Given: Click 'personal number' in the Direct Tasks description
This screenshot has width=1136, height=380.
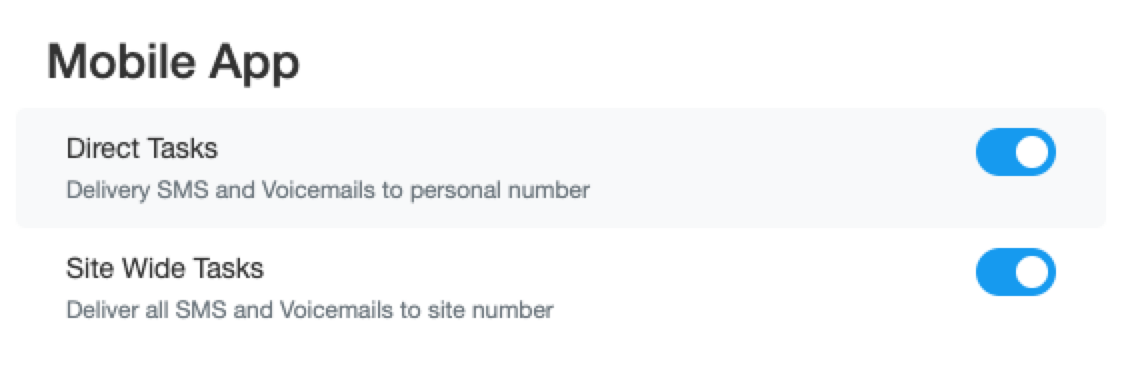Looking at the screenshot, I should pyautogui.click(x=500, y=192).
